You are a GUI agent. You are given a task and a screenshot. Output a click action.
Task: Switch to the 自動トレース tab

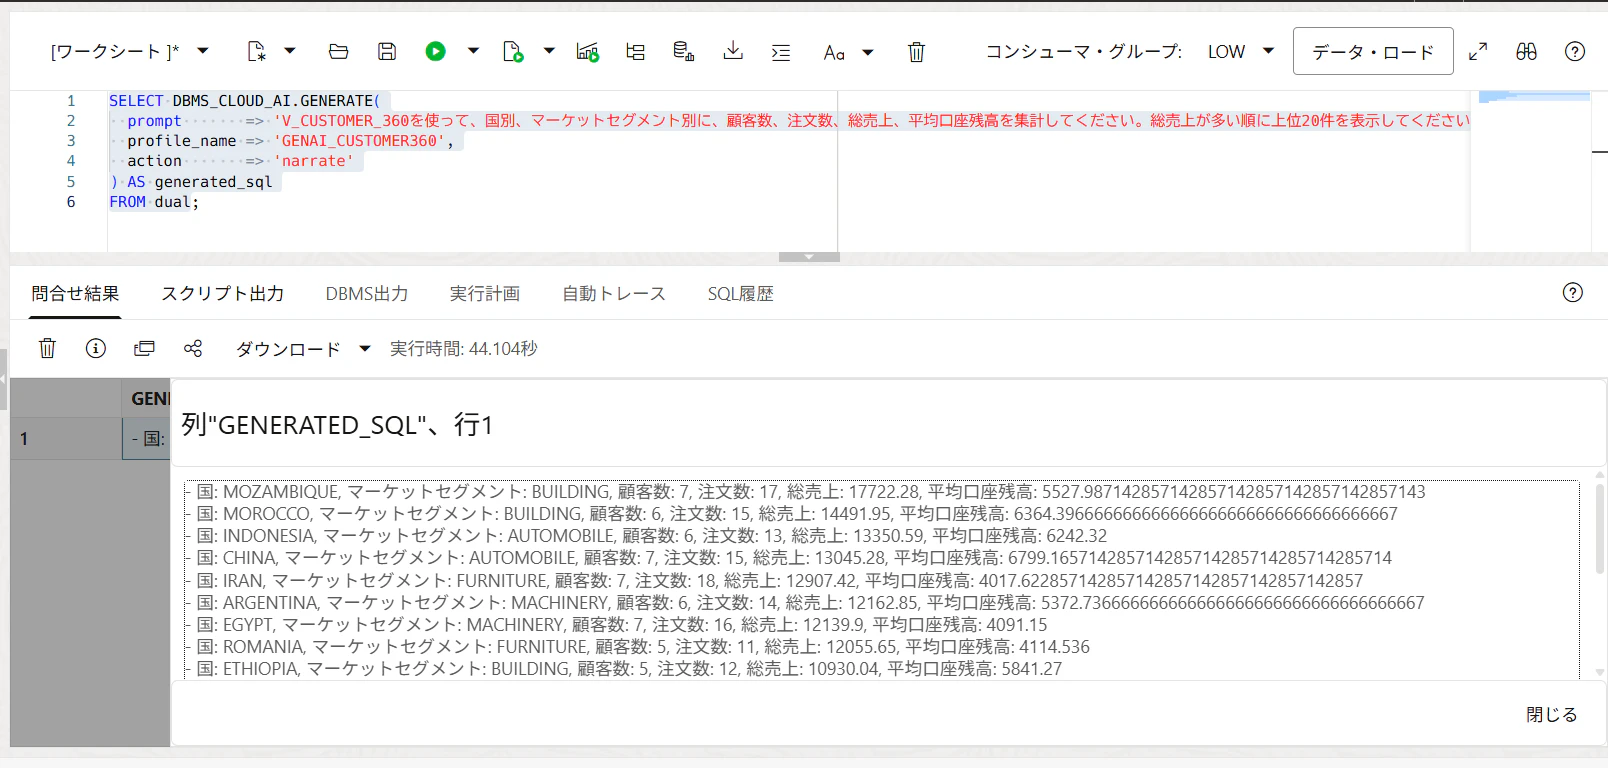pyautogui.click(x=614, y=293)
